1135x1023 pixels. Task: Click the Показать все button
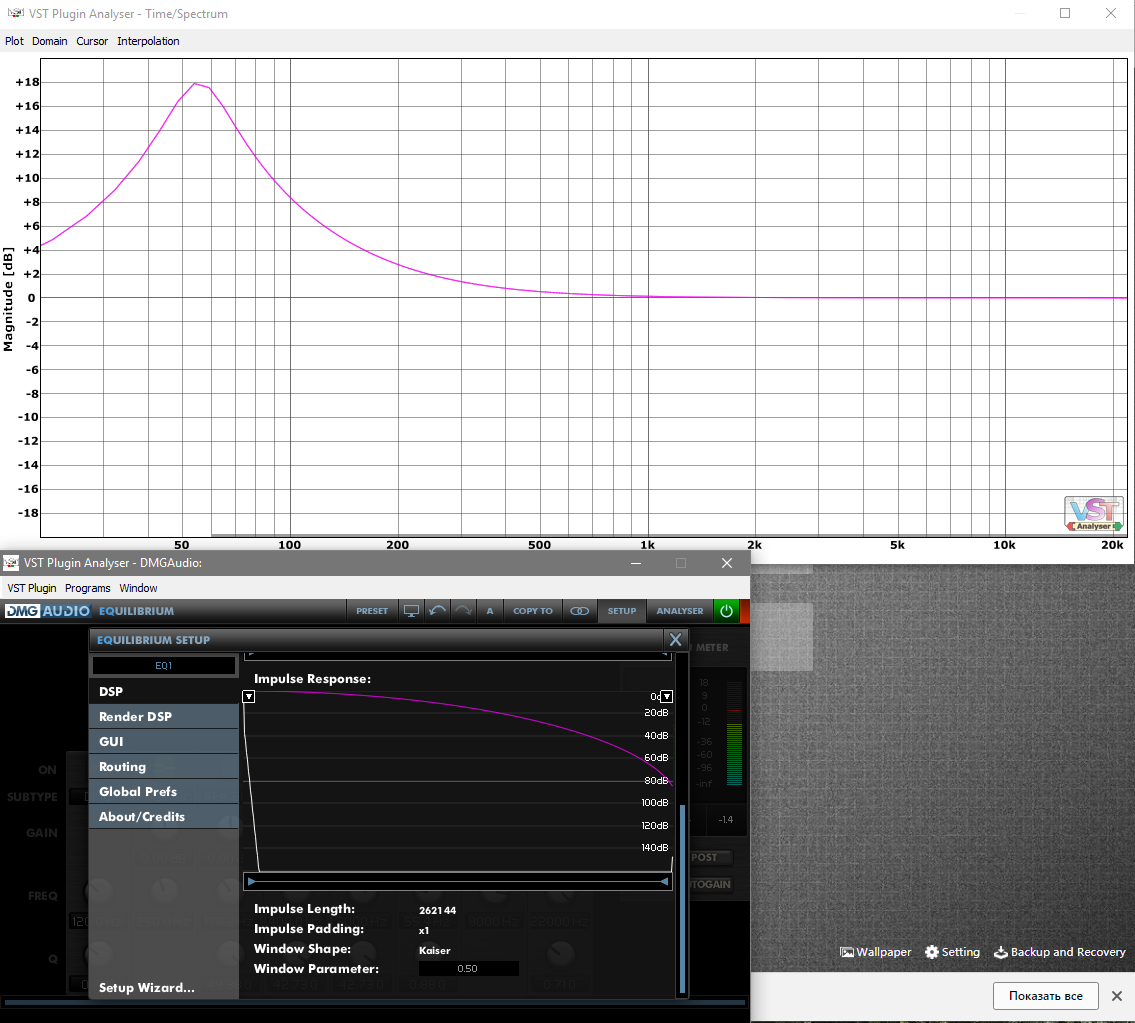pyautogui.click(x=1045, y=996)
